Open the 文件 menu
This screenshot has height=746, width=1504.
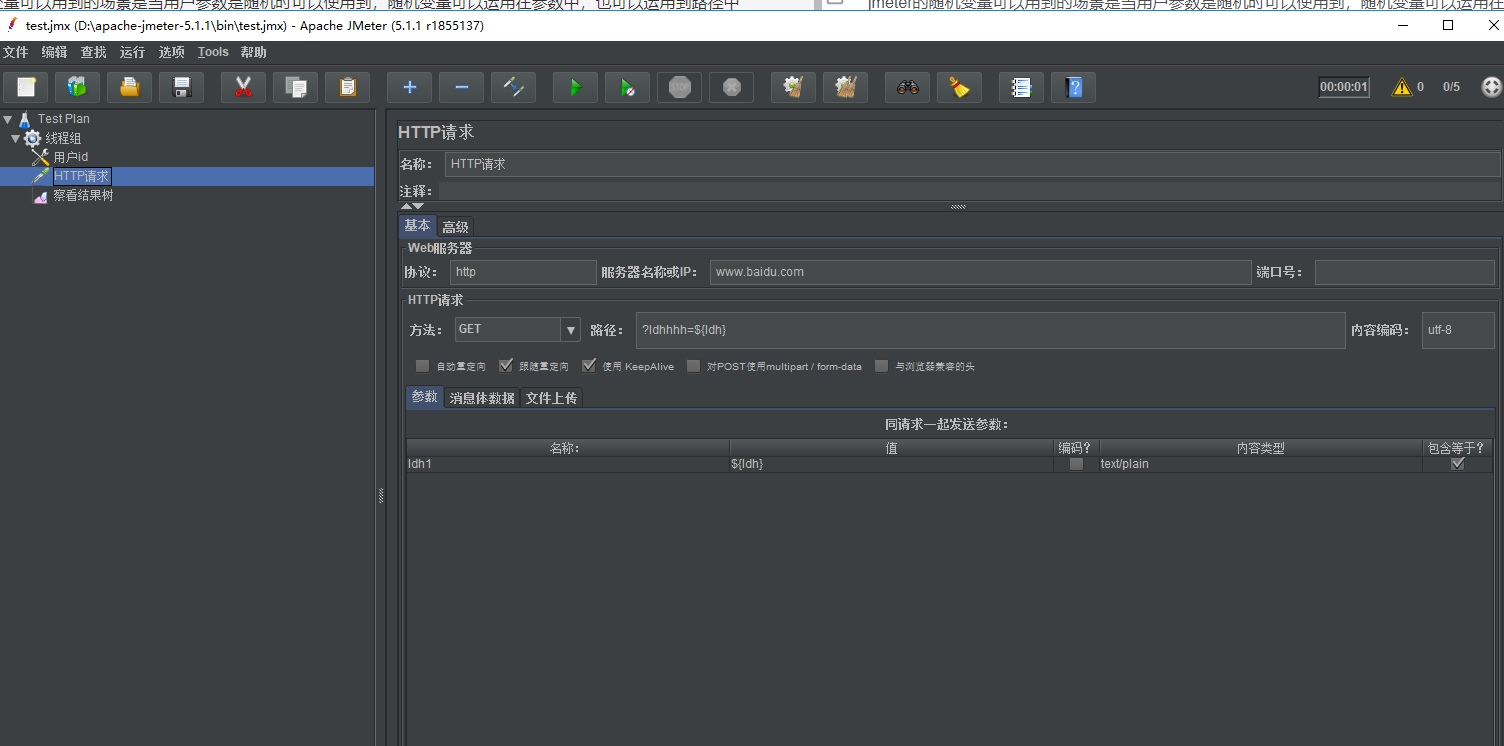(16, 52)
